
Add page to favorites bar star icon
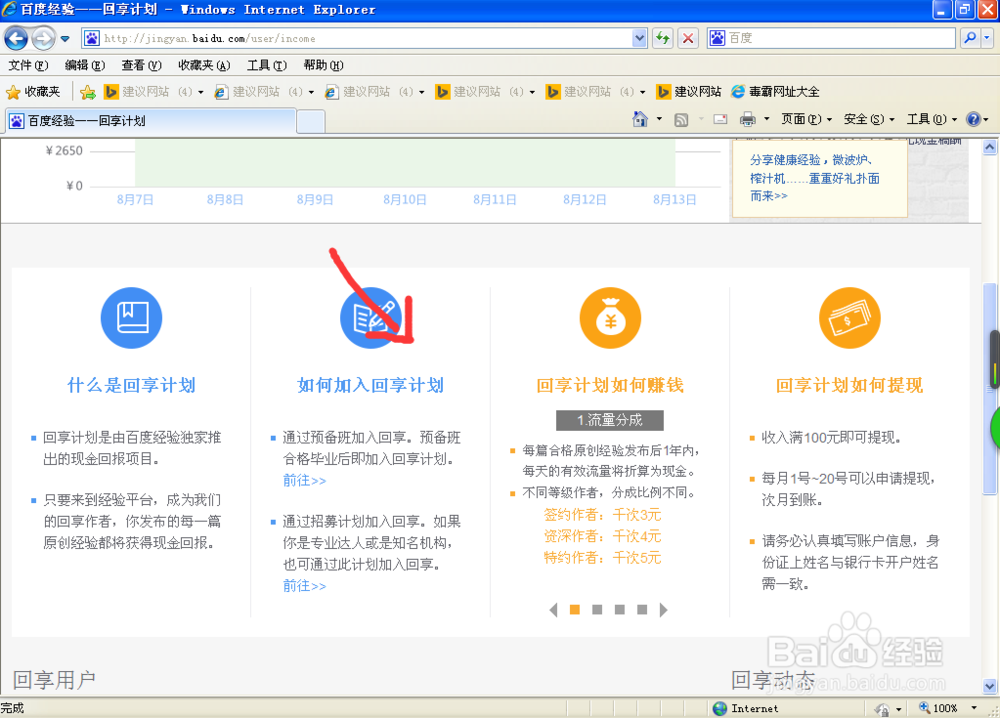coord(88,92)
